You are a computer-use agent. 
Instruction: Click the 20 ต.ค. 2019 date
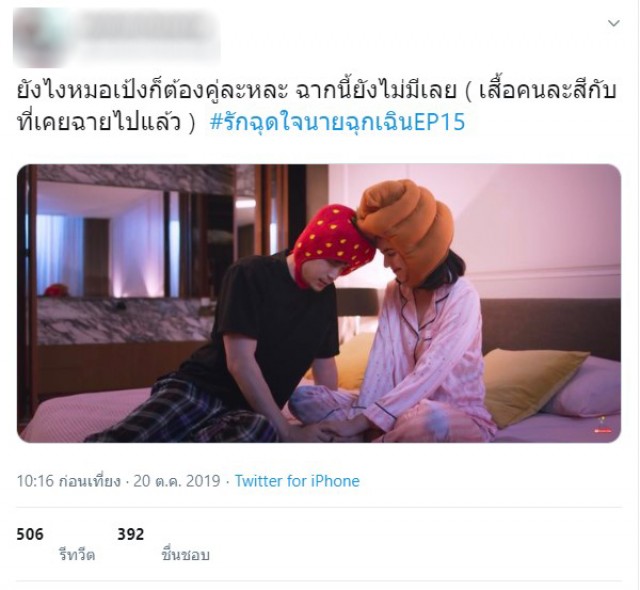point(177,481)
